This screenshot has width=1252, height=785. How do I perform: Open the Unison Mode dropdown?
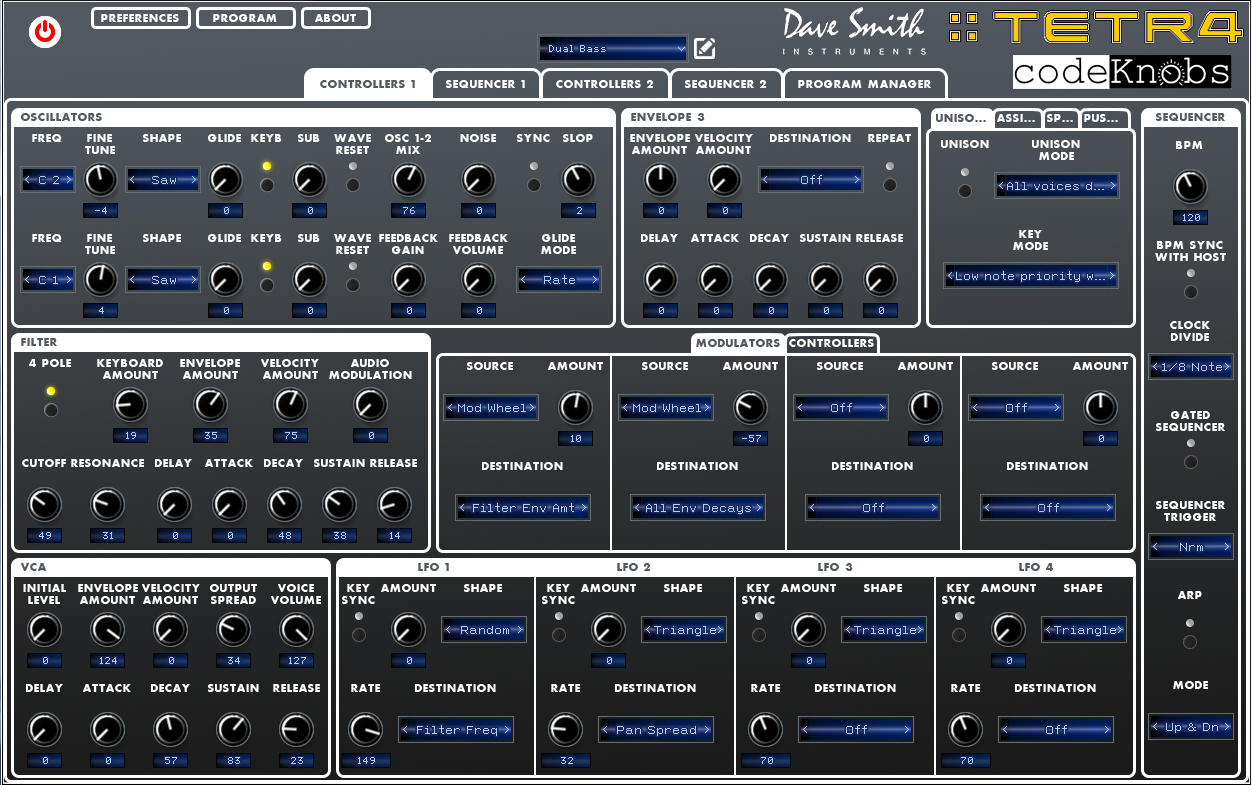pos(1056,186)
